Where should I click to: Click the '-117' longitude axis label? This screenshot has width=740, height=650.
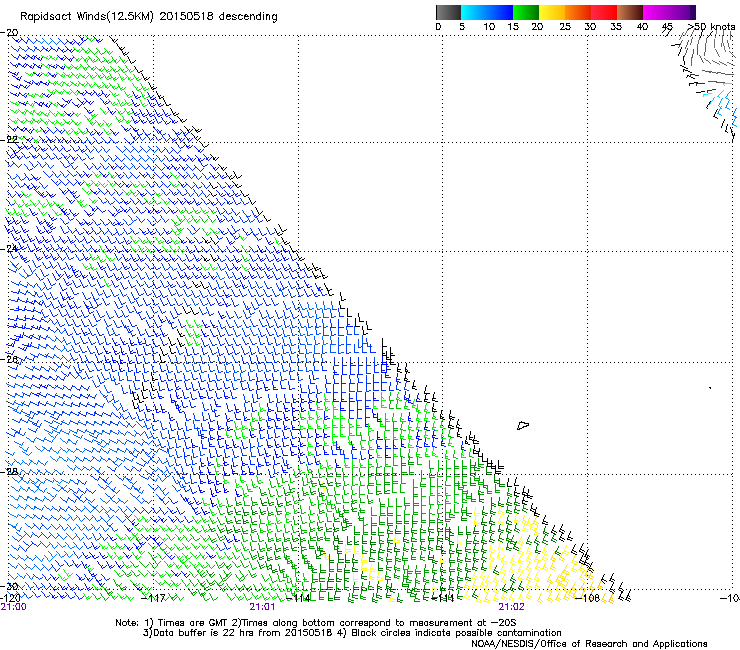tap(153, 598)
